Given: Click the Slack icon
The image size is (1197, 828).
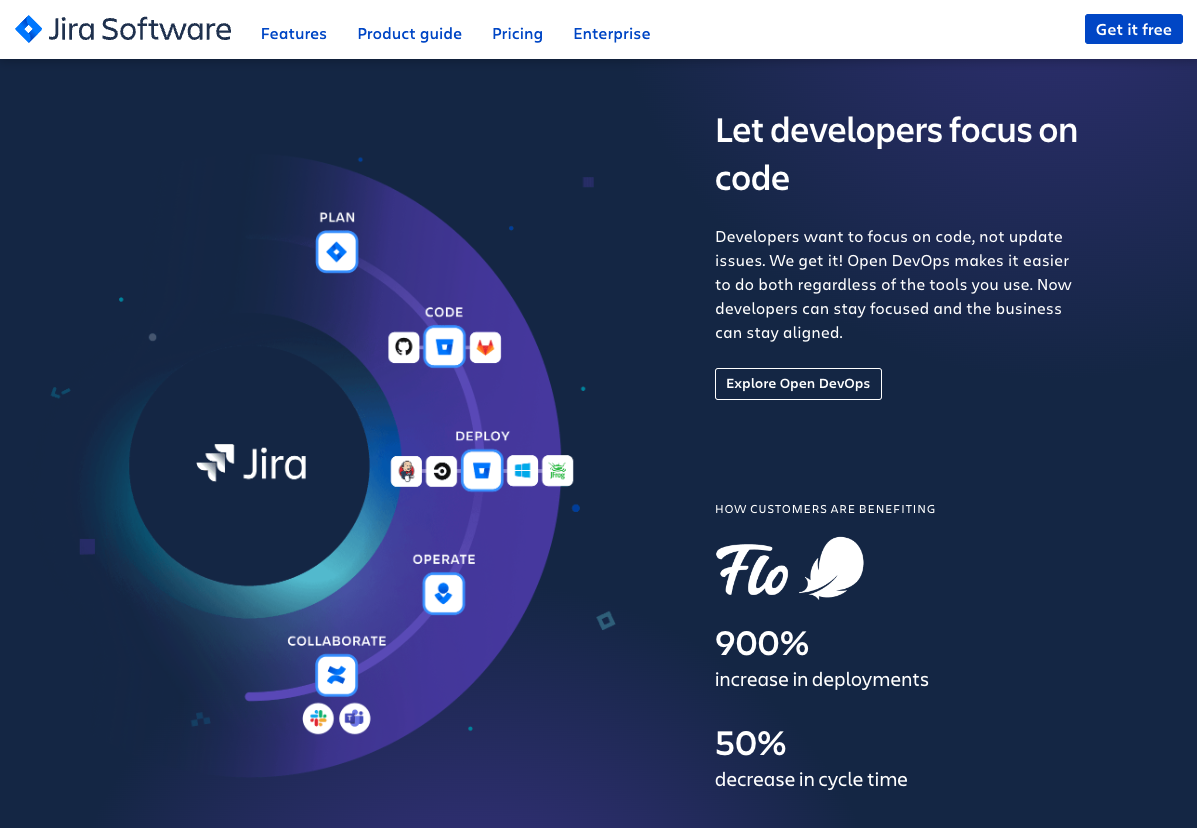Looking at the screenshot, I should click(318, 718).
